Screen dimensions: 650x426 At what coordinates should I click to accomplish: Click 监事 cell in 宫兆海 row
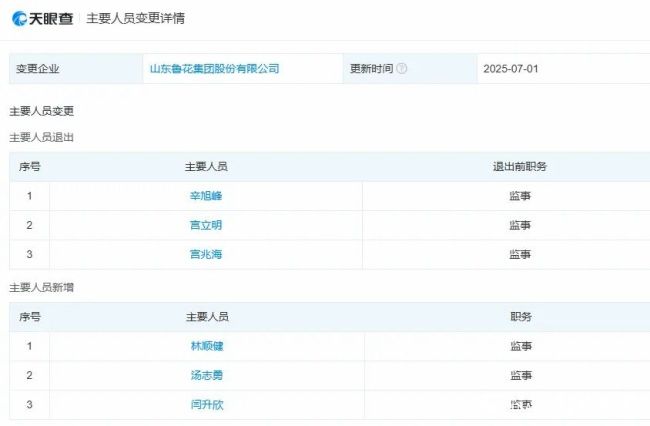tap(520, 254)
